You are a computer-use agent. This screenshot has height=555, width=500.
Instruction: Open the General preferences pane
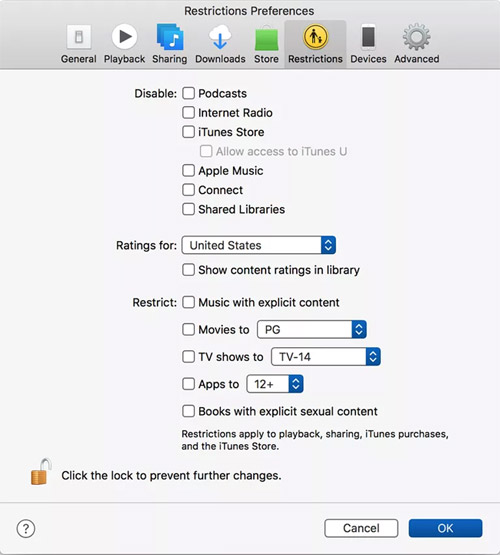pyautogui.click(x=79, y=44)
